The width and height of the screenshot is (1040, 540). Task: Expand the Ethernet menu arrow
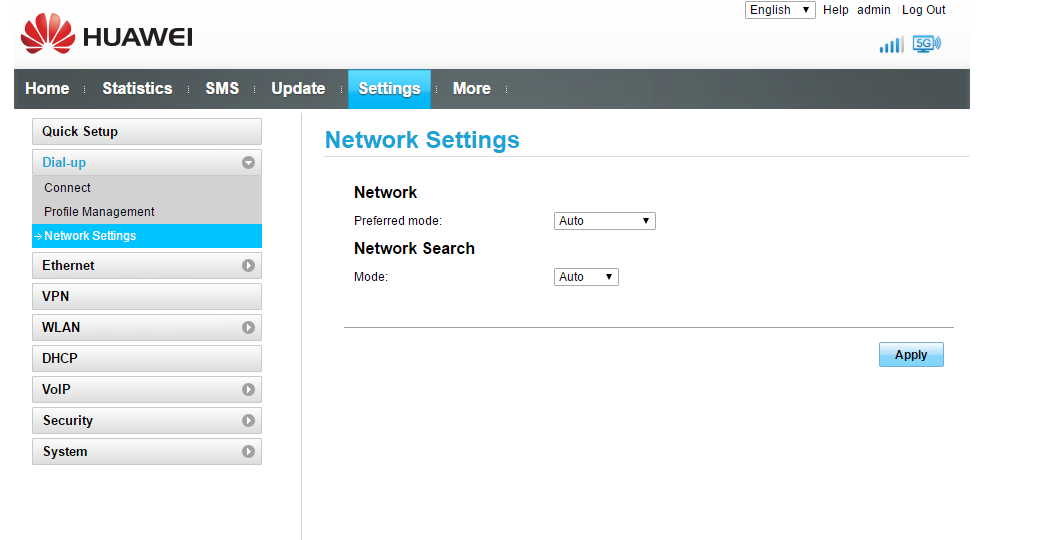click(248, 266)
